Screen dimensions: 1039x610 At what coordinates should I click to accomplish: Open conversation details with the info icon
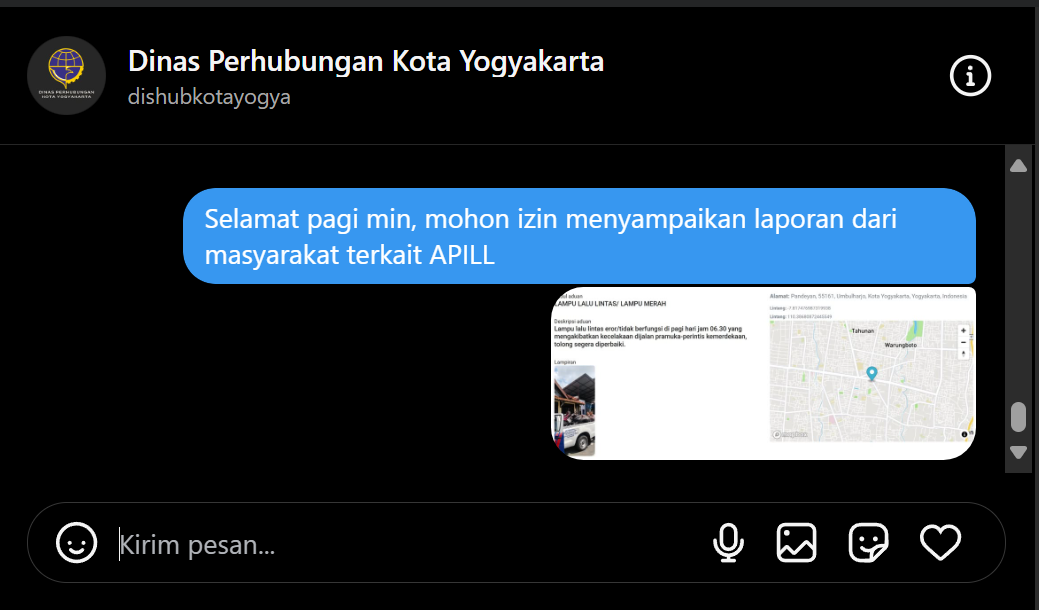(969, 76)
